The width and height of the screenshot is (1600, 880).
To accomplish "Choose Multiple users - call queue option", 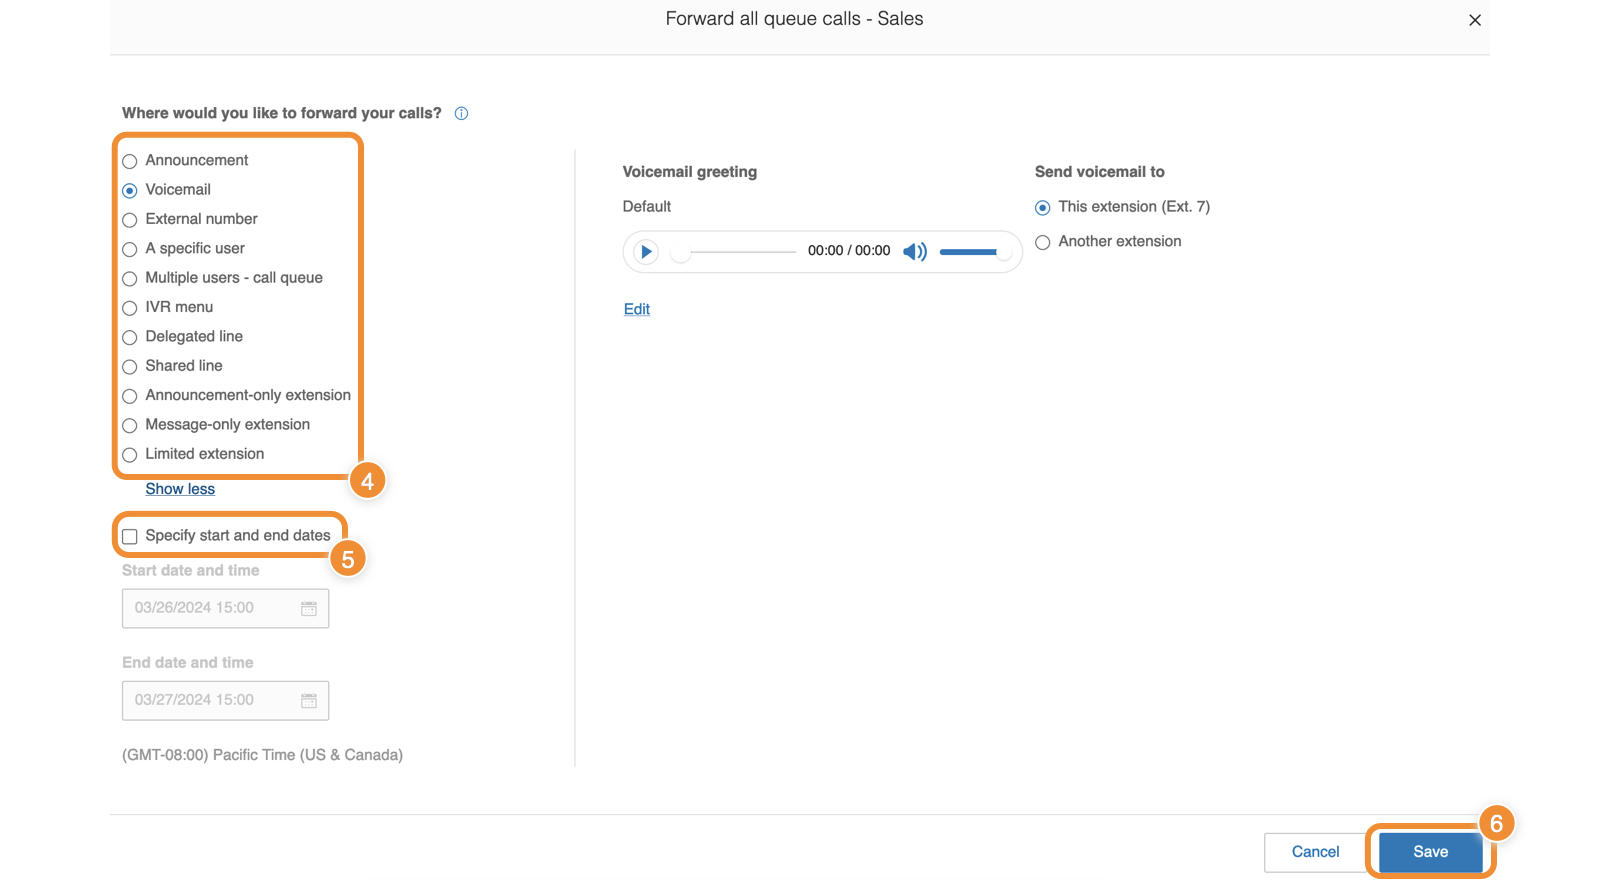I will (130, 279).
